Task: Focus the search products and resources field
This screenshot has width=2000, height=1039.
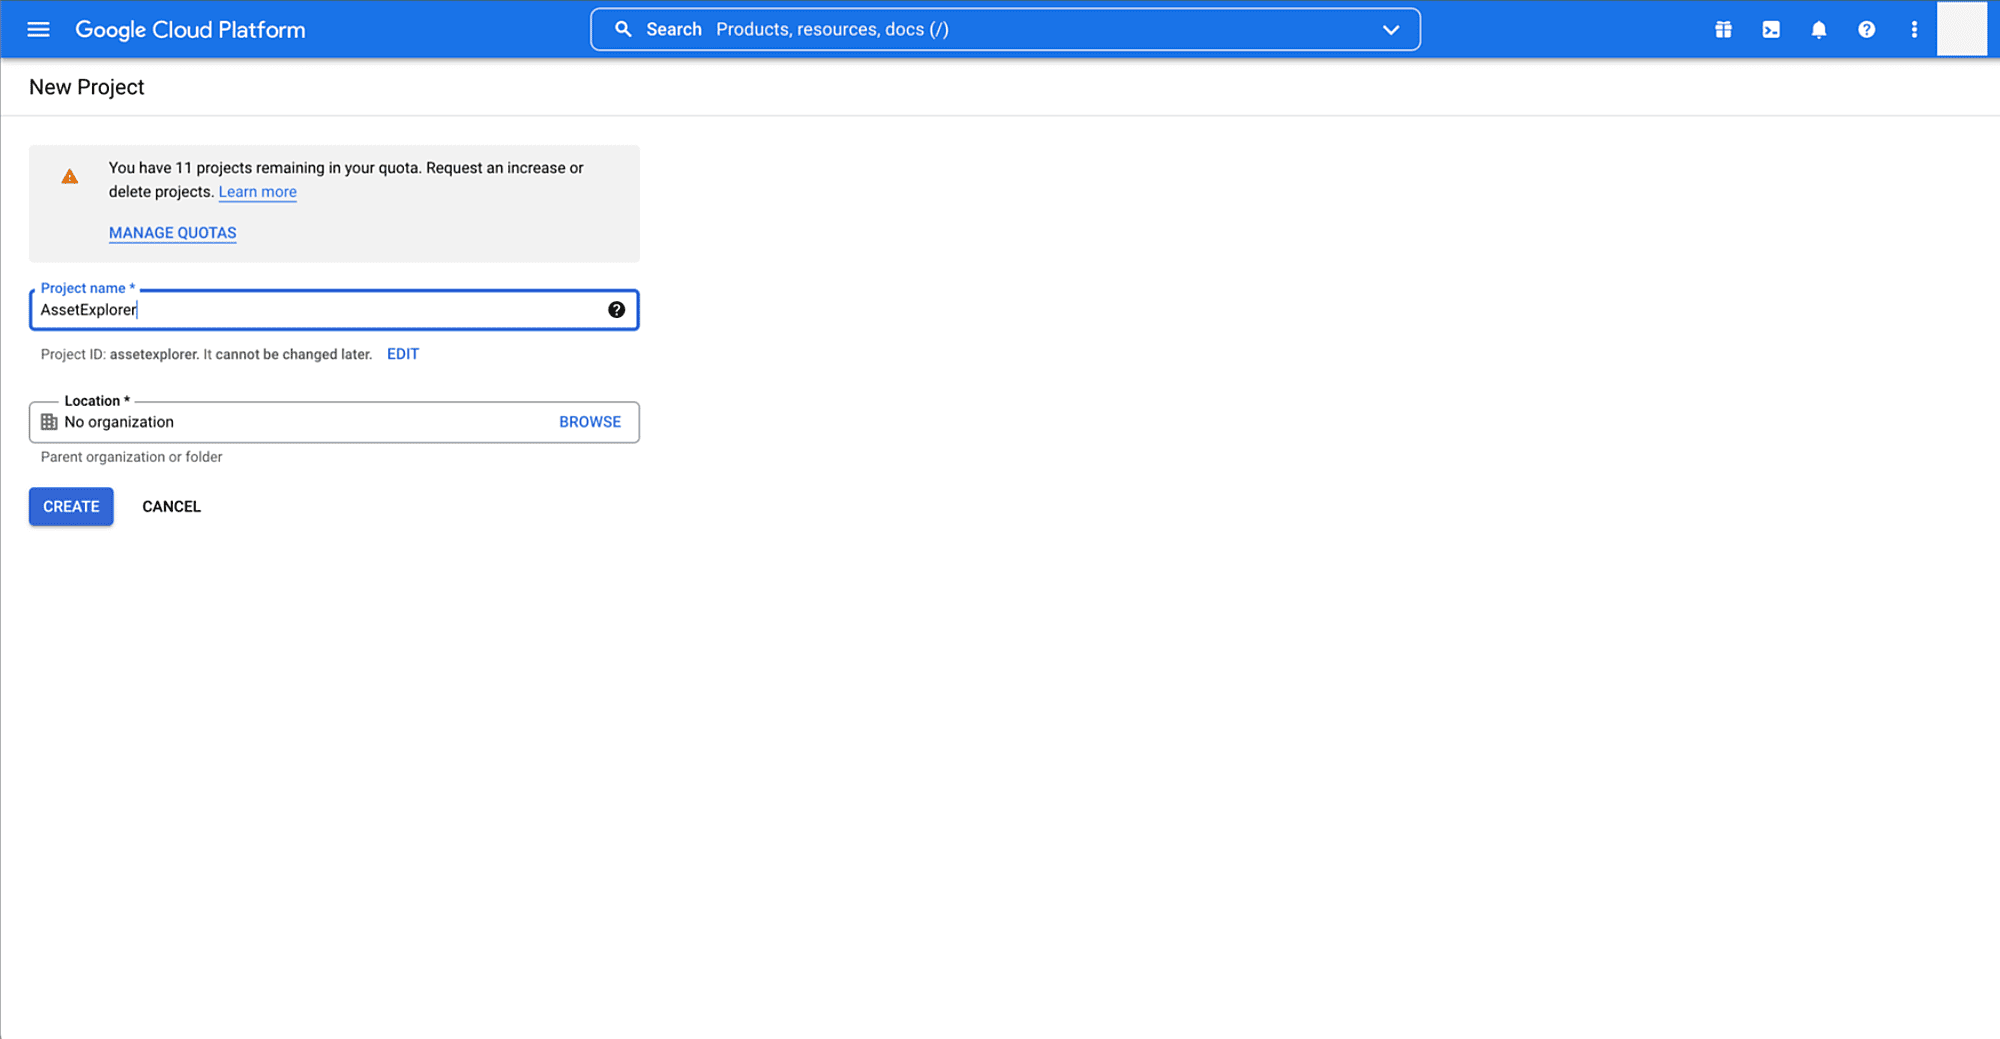Action: coord(1005,30)
